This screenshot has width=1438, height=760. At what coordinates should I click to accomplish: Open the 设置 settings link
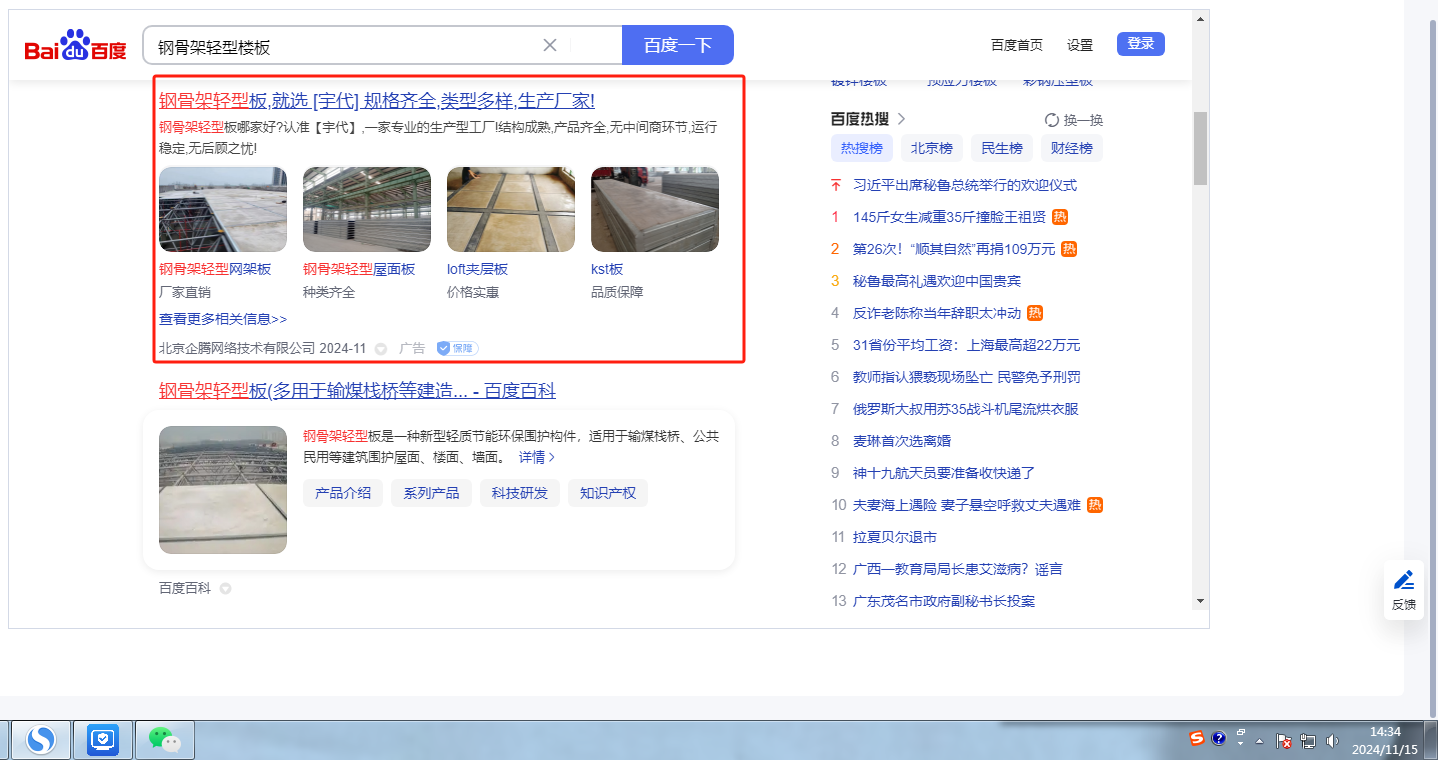click(x=1080, y=45)
